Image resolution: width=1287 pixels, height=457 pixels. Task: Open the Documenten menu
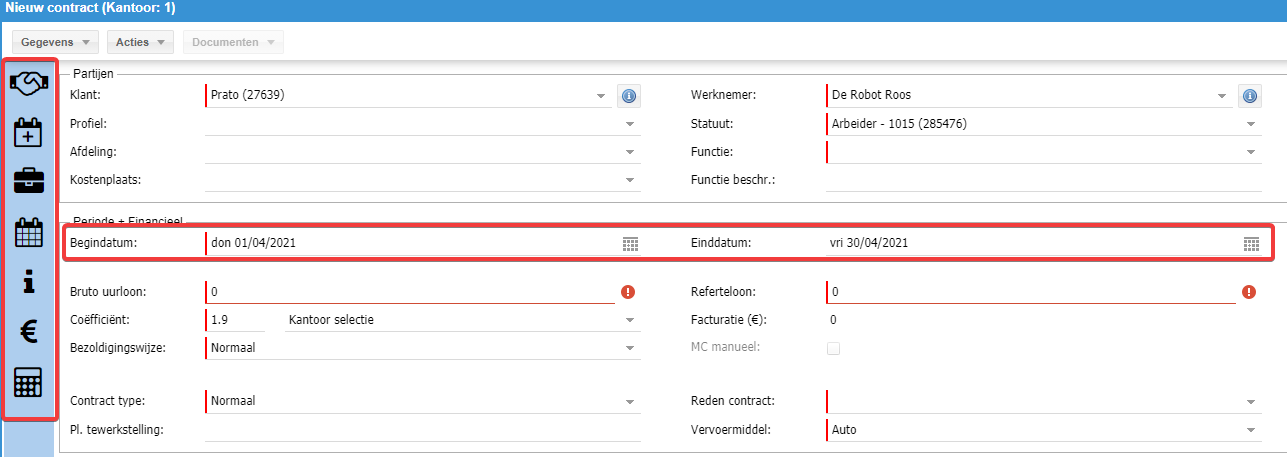(x=233, y=42)
